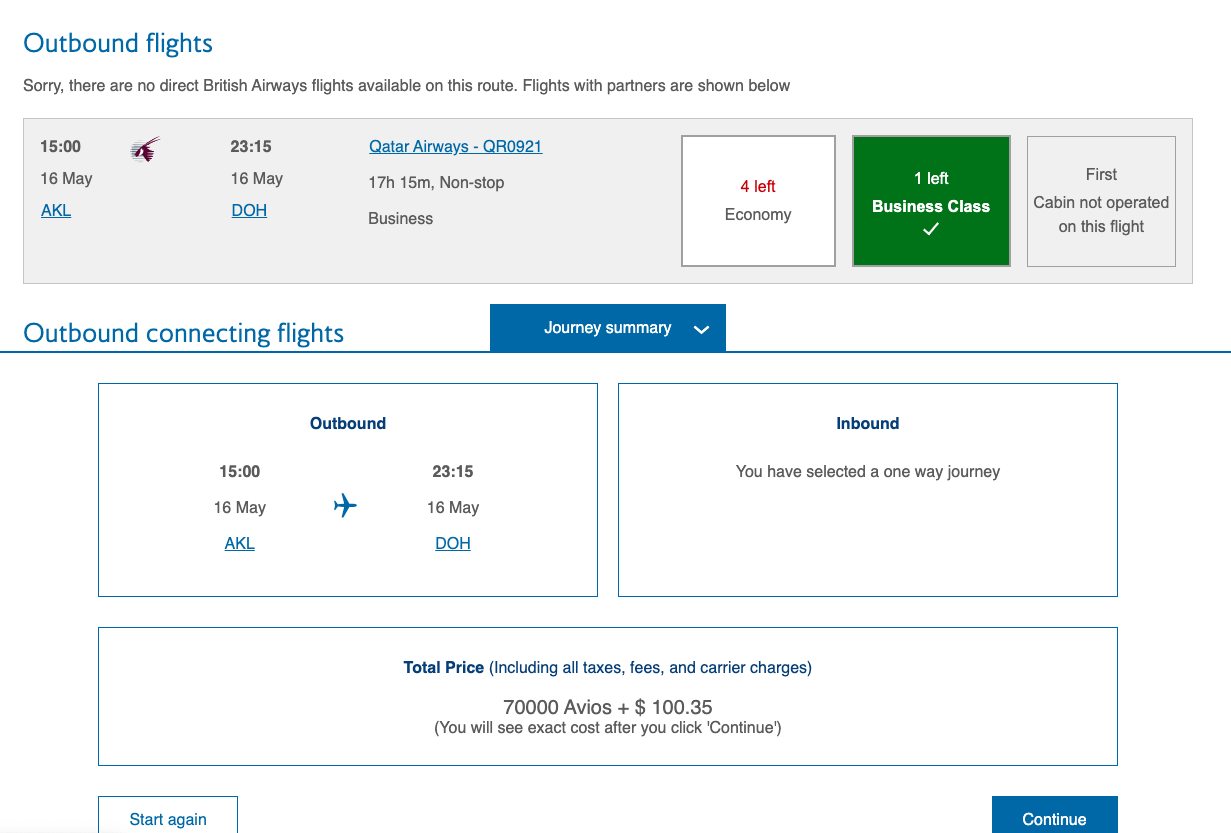1231x833 pixels.
Task: Click the exact cost after Continue note
Action: (608, 727)
